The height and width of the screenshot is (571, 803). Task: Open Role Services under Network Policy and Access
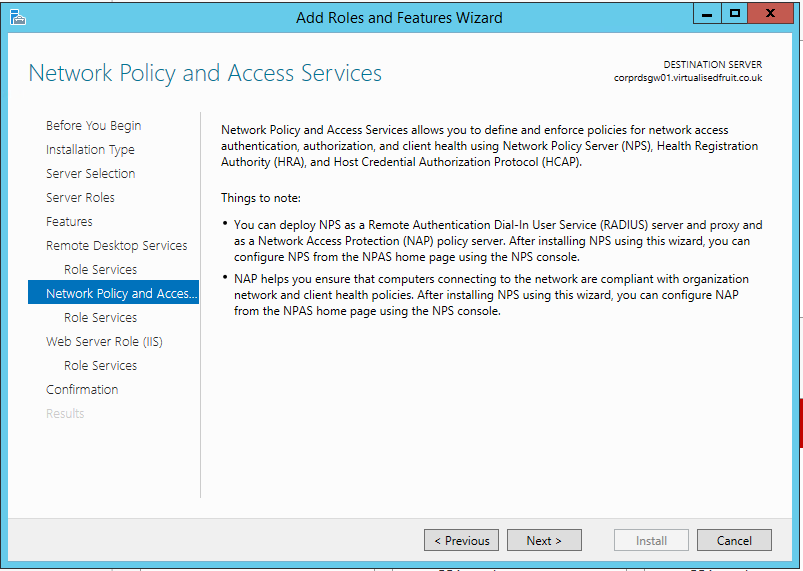(100, 317)
